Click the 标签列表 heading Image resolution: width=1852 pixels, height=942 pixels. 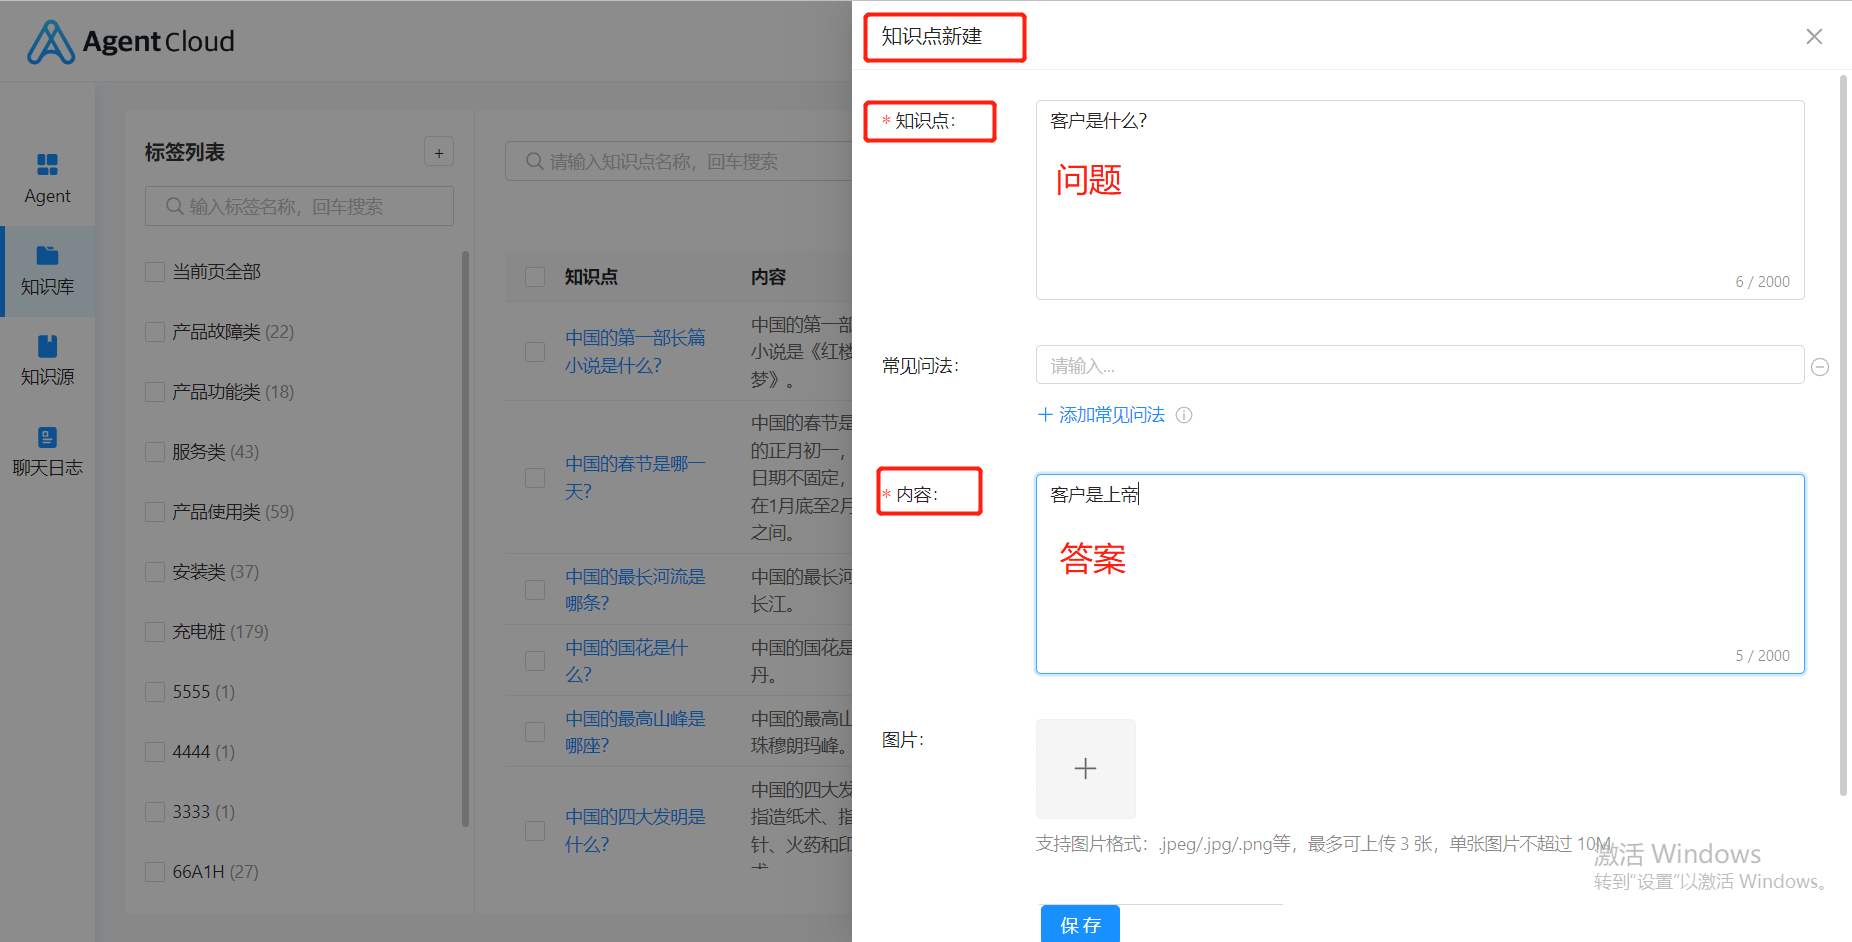tap(185, 152)
